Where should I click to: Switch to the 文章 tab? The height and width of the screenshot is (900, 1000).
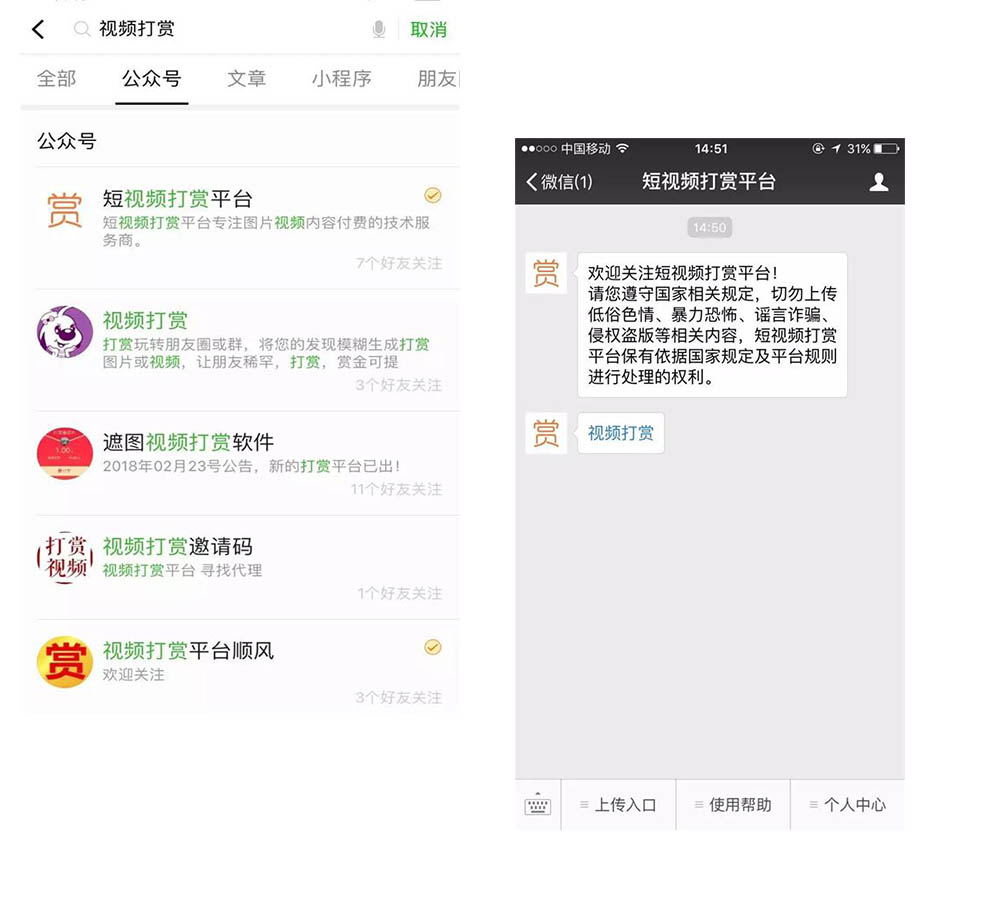point(247,78)
